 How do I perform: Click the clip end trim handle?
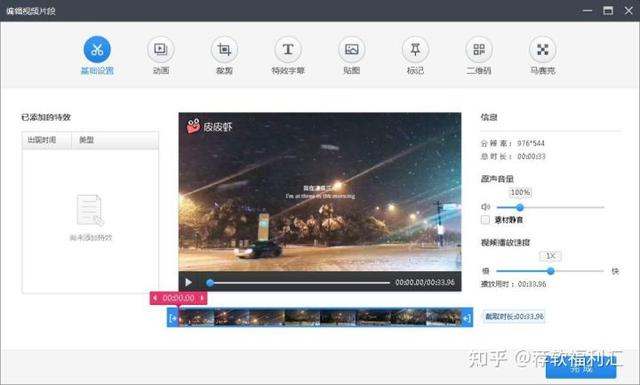(x=467, y=318)
